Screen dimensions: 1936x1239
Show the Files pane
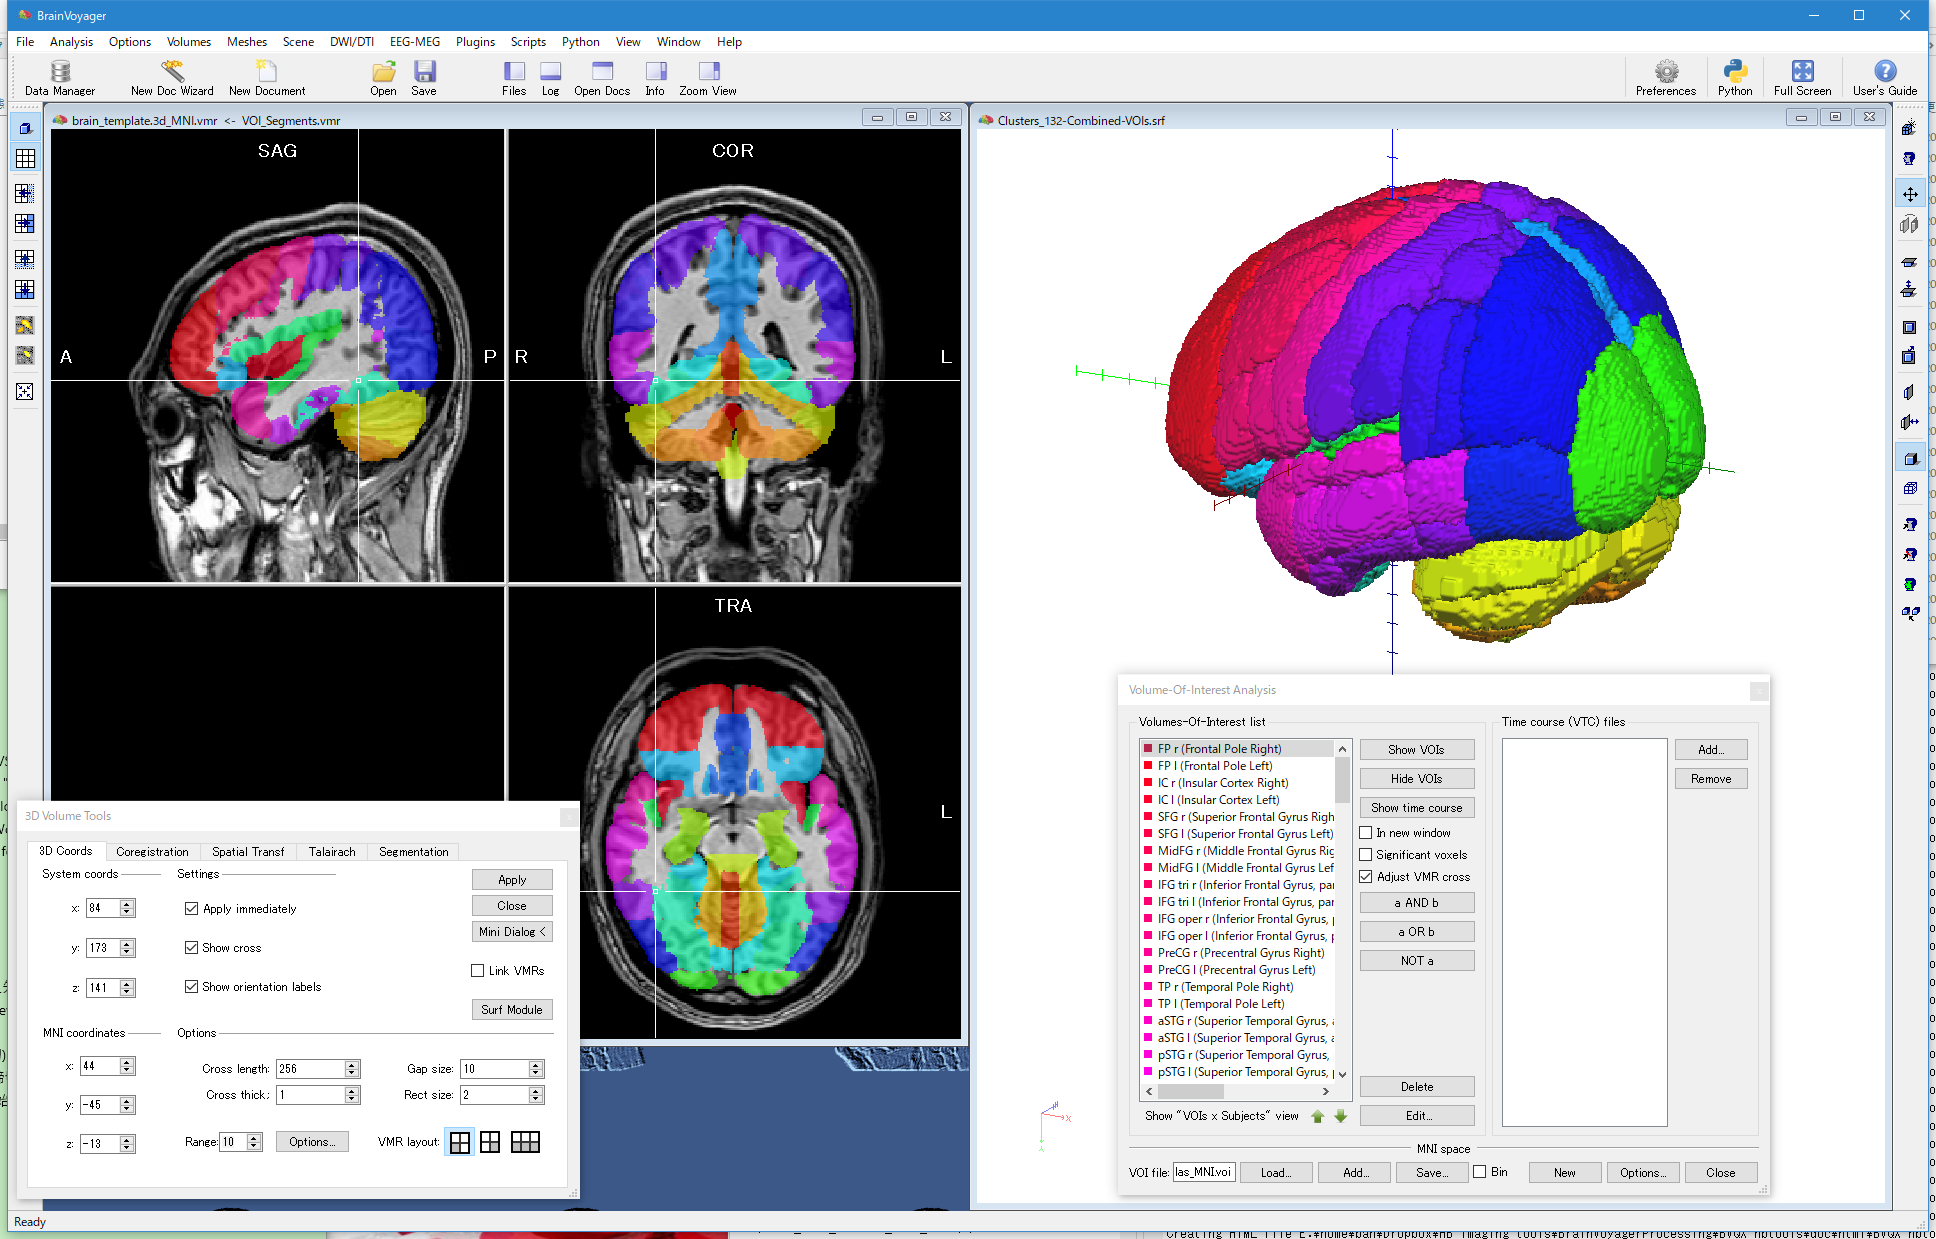click(x=514, y=77)
